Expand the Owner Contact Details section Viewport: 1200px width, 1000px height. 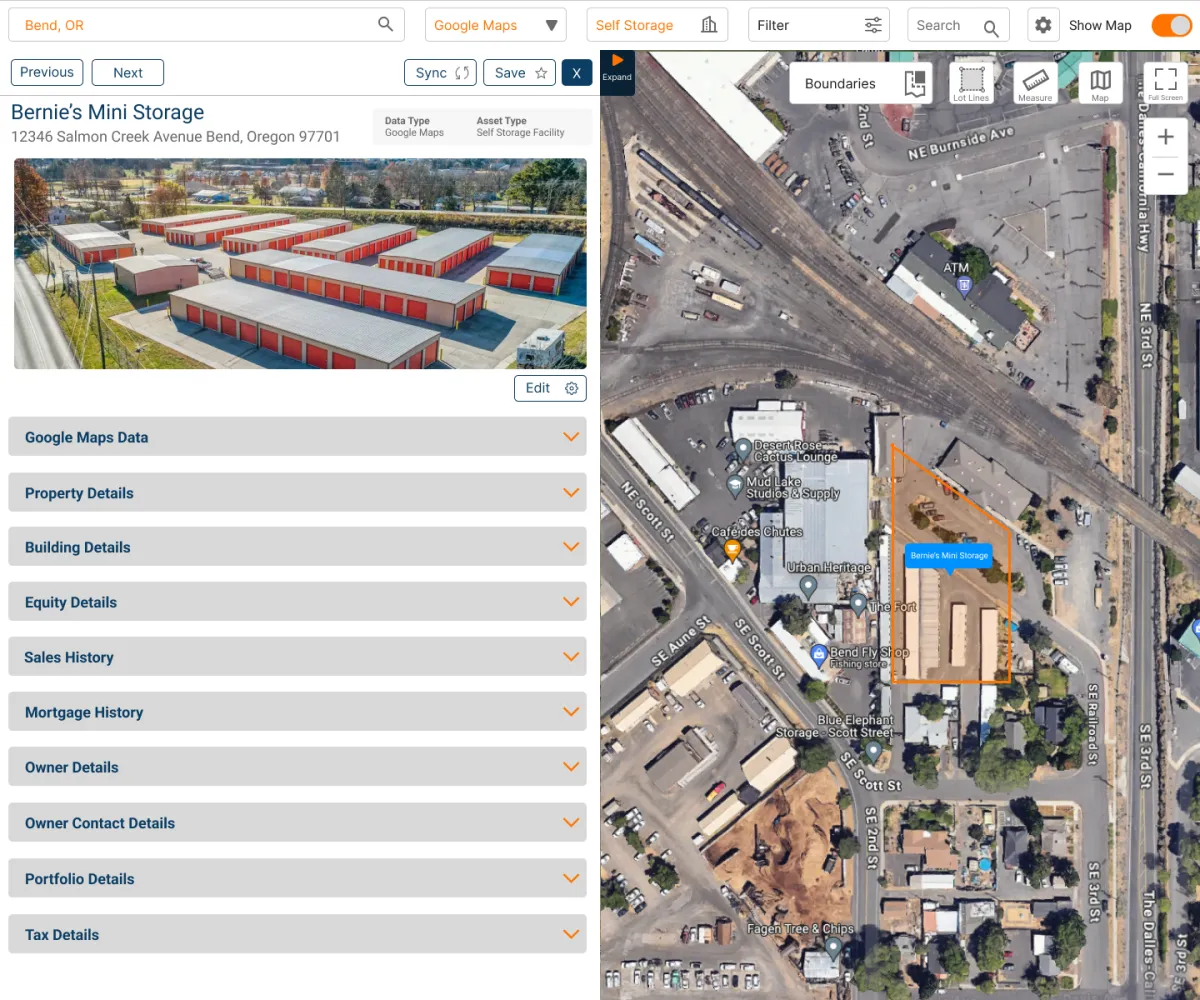click(297, 823)
